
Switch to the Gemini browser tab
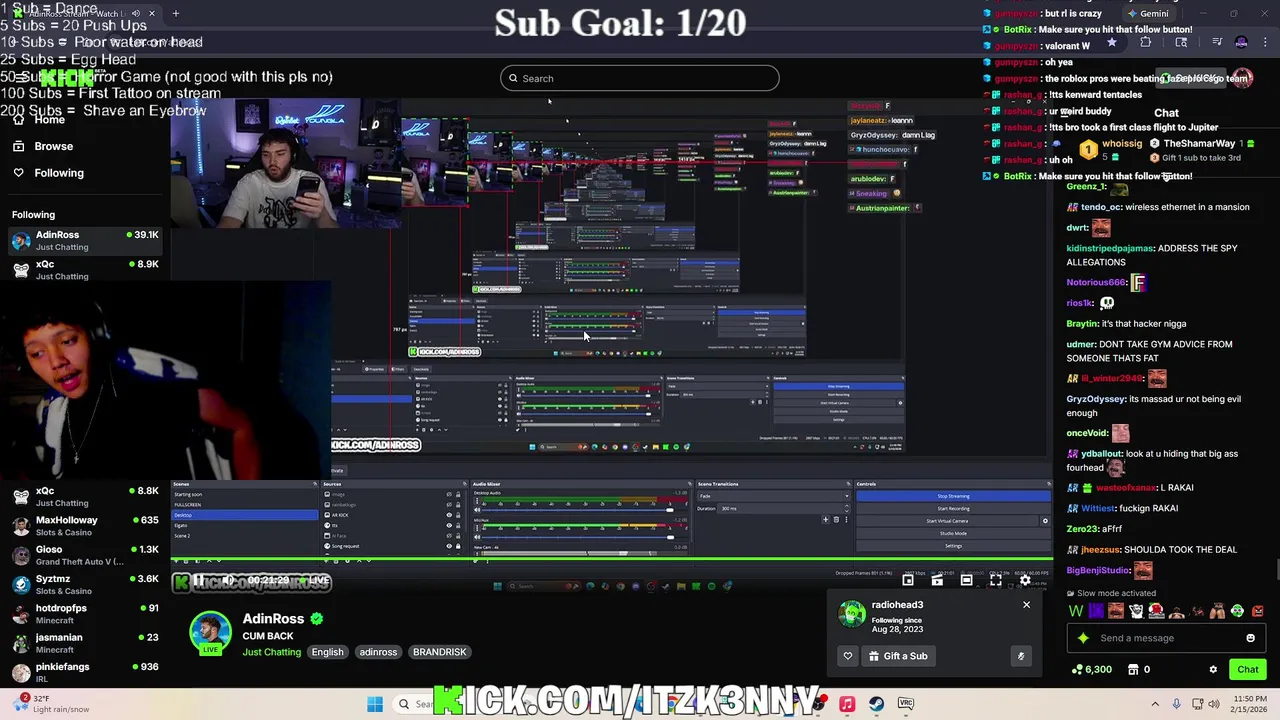click(x=1147, y=14)
